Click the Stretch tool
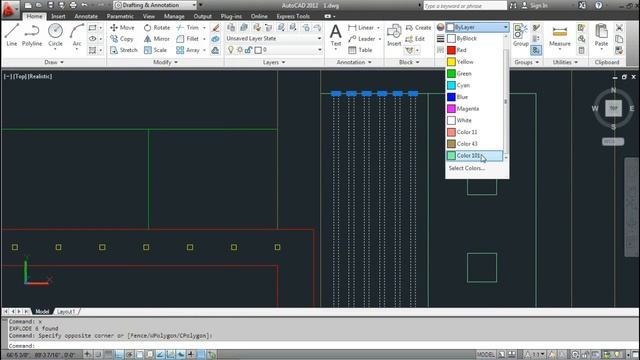 pyautogui.click(x=124, y=50)
